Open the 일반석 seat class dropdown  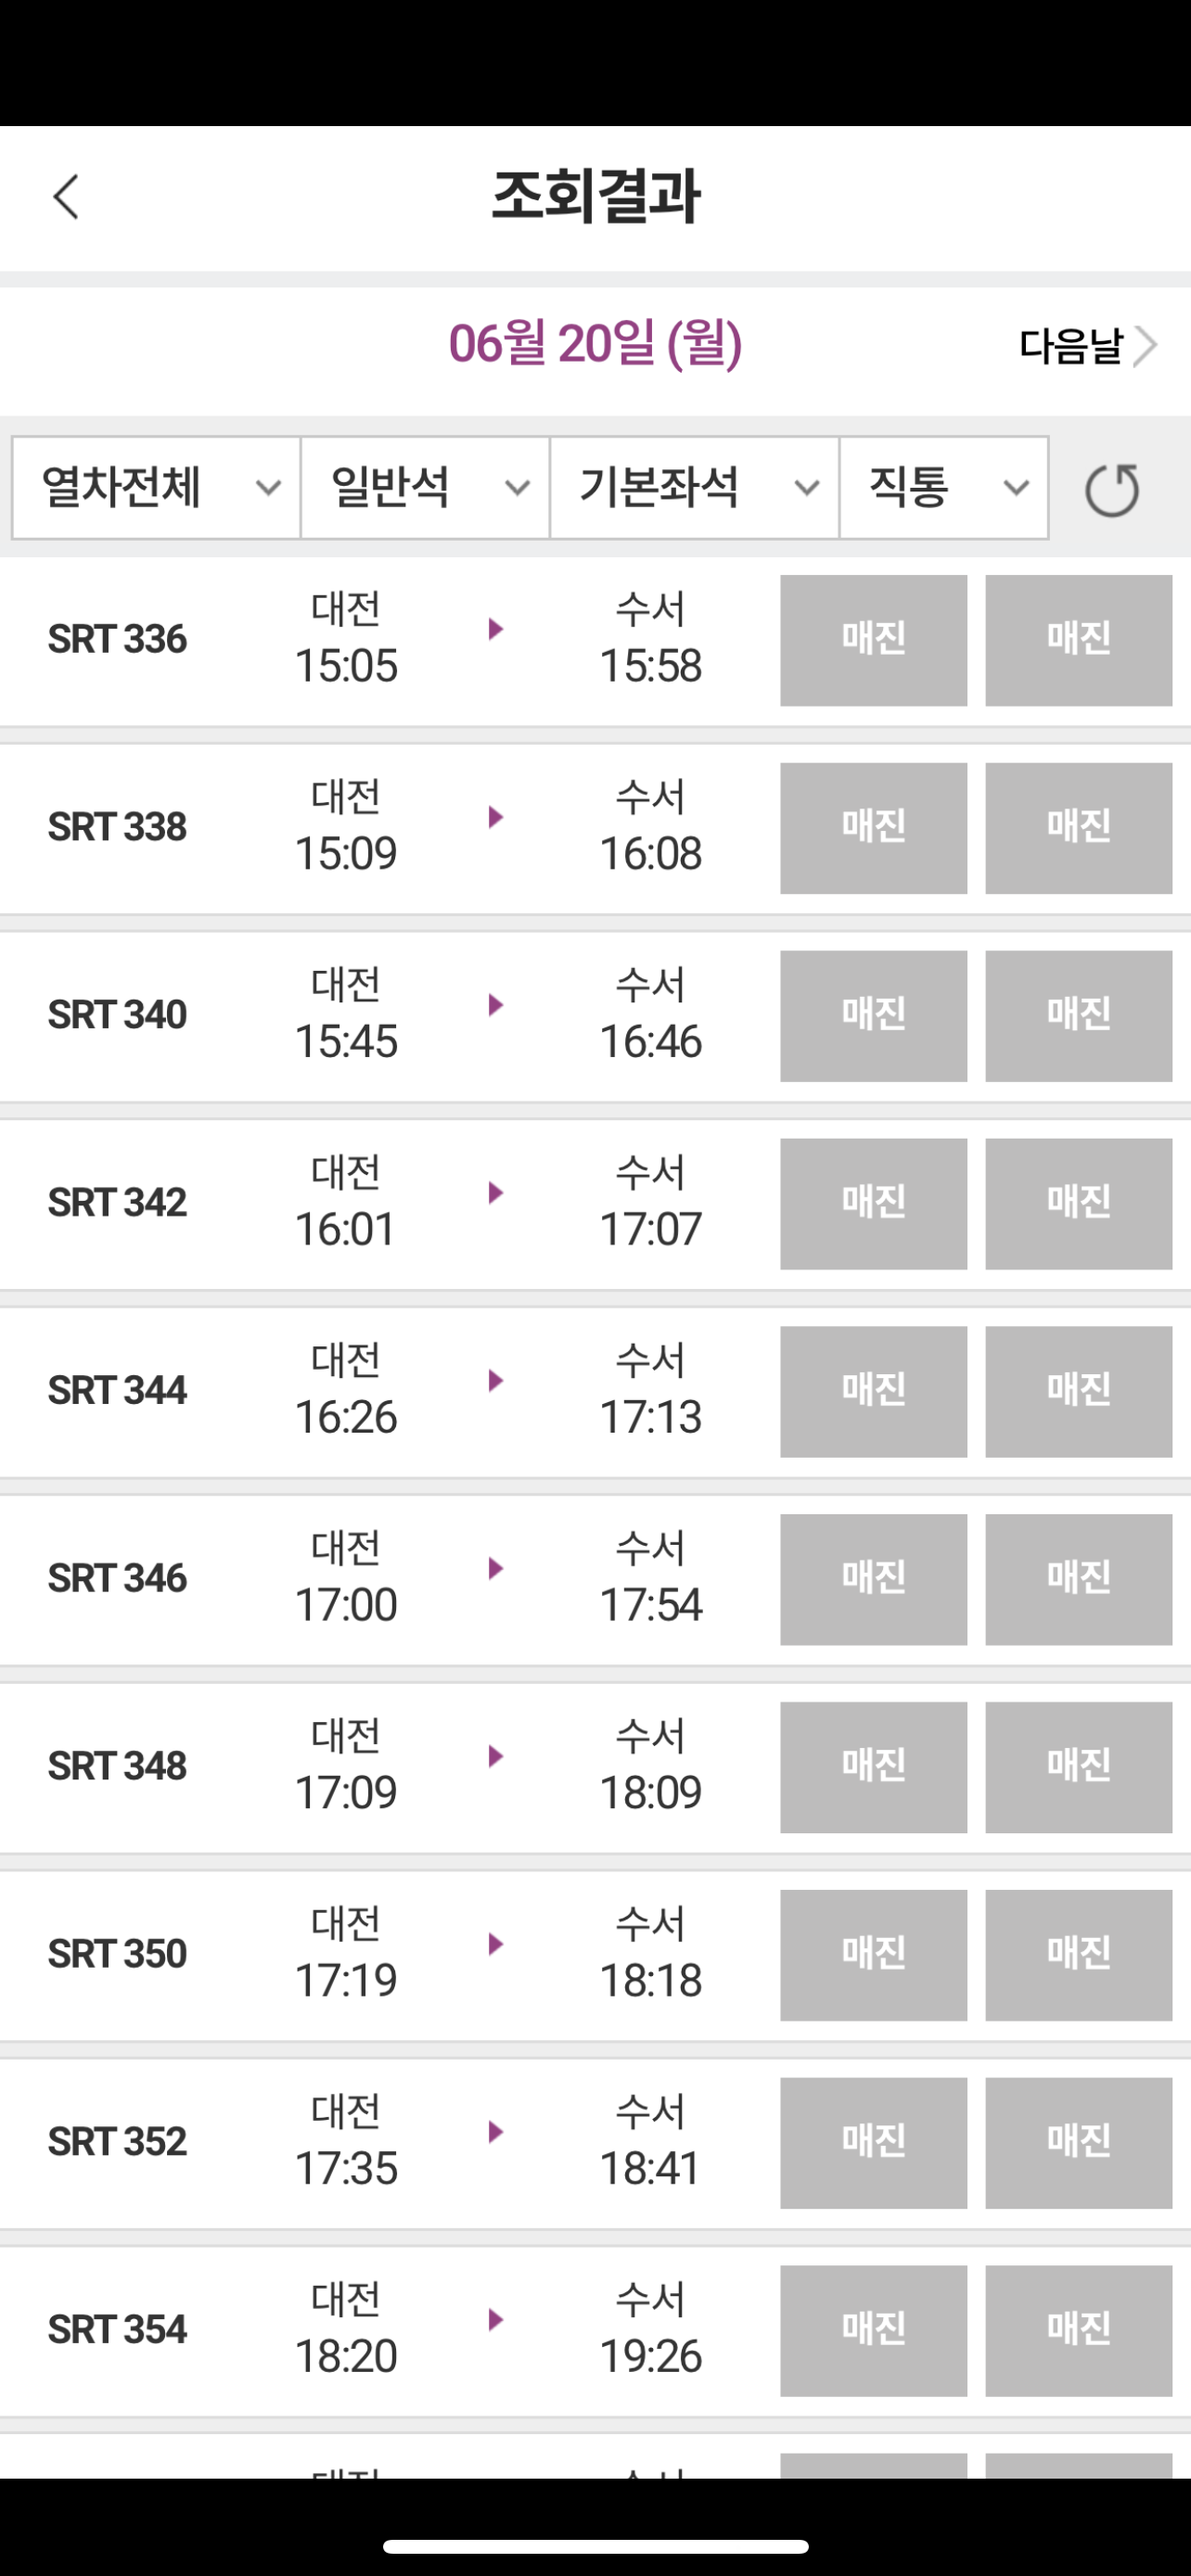point(425,488)
